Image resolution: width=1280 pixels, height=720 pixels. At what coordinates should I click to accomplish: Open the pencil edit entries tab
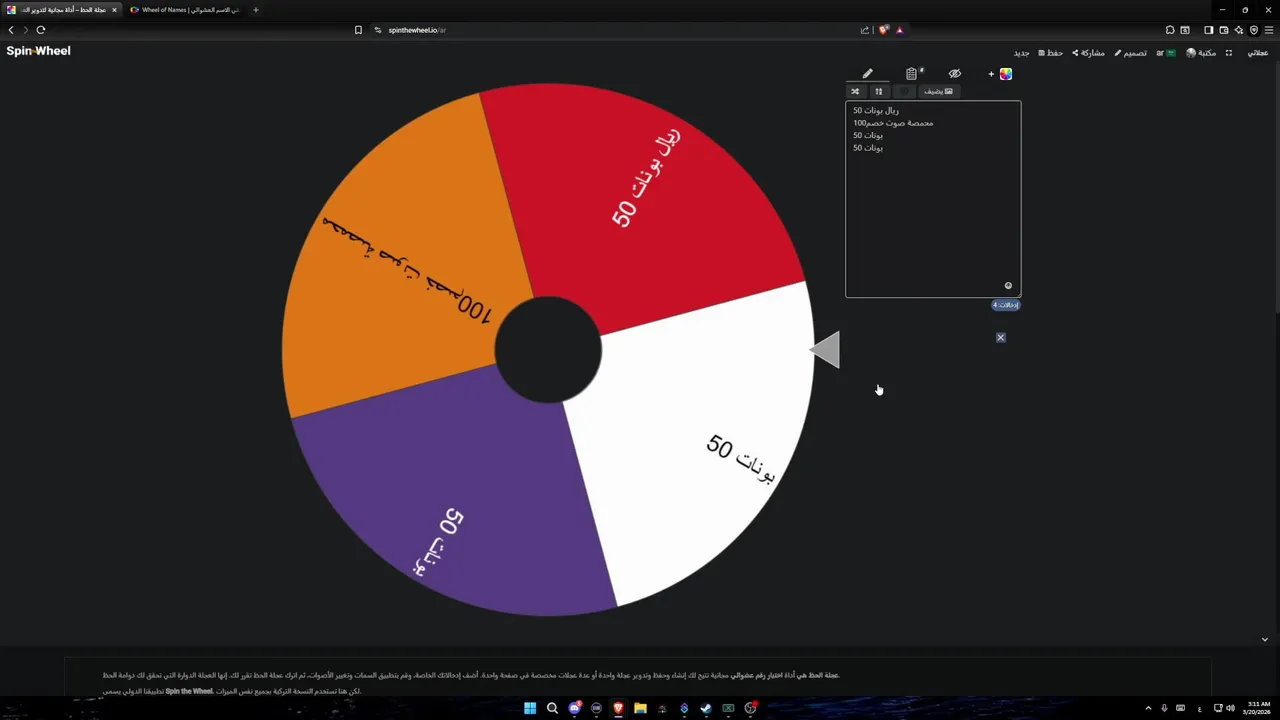click(868, 74)
